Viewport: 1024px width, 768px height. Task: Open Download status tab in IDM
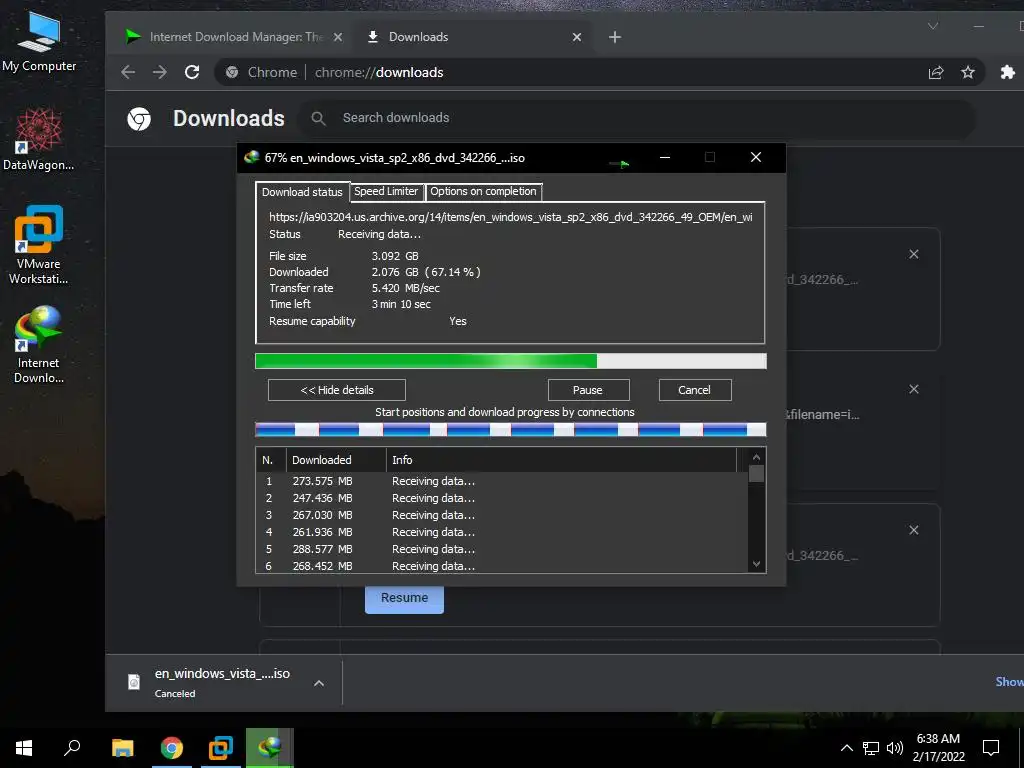[x=302, y=192]
